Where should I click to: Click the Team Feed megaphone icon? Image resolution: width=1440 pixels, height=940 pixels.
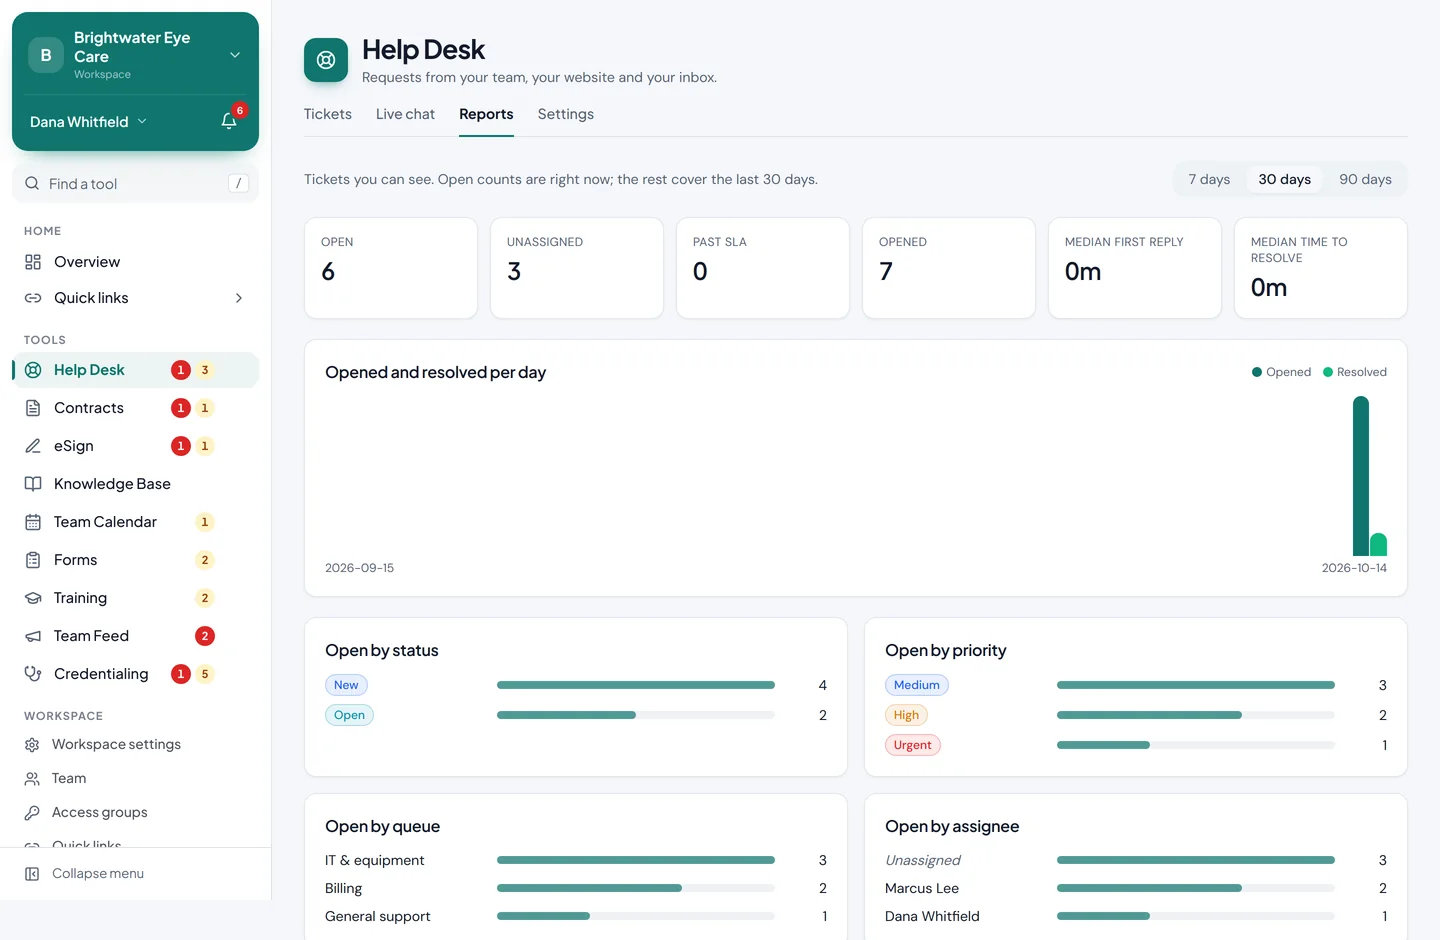point(33,636)
